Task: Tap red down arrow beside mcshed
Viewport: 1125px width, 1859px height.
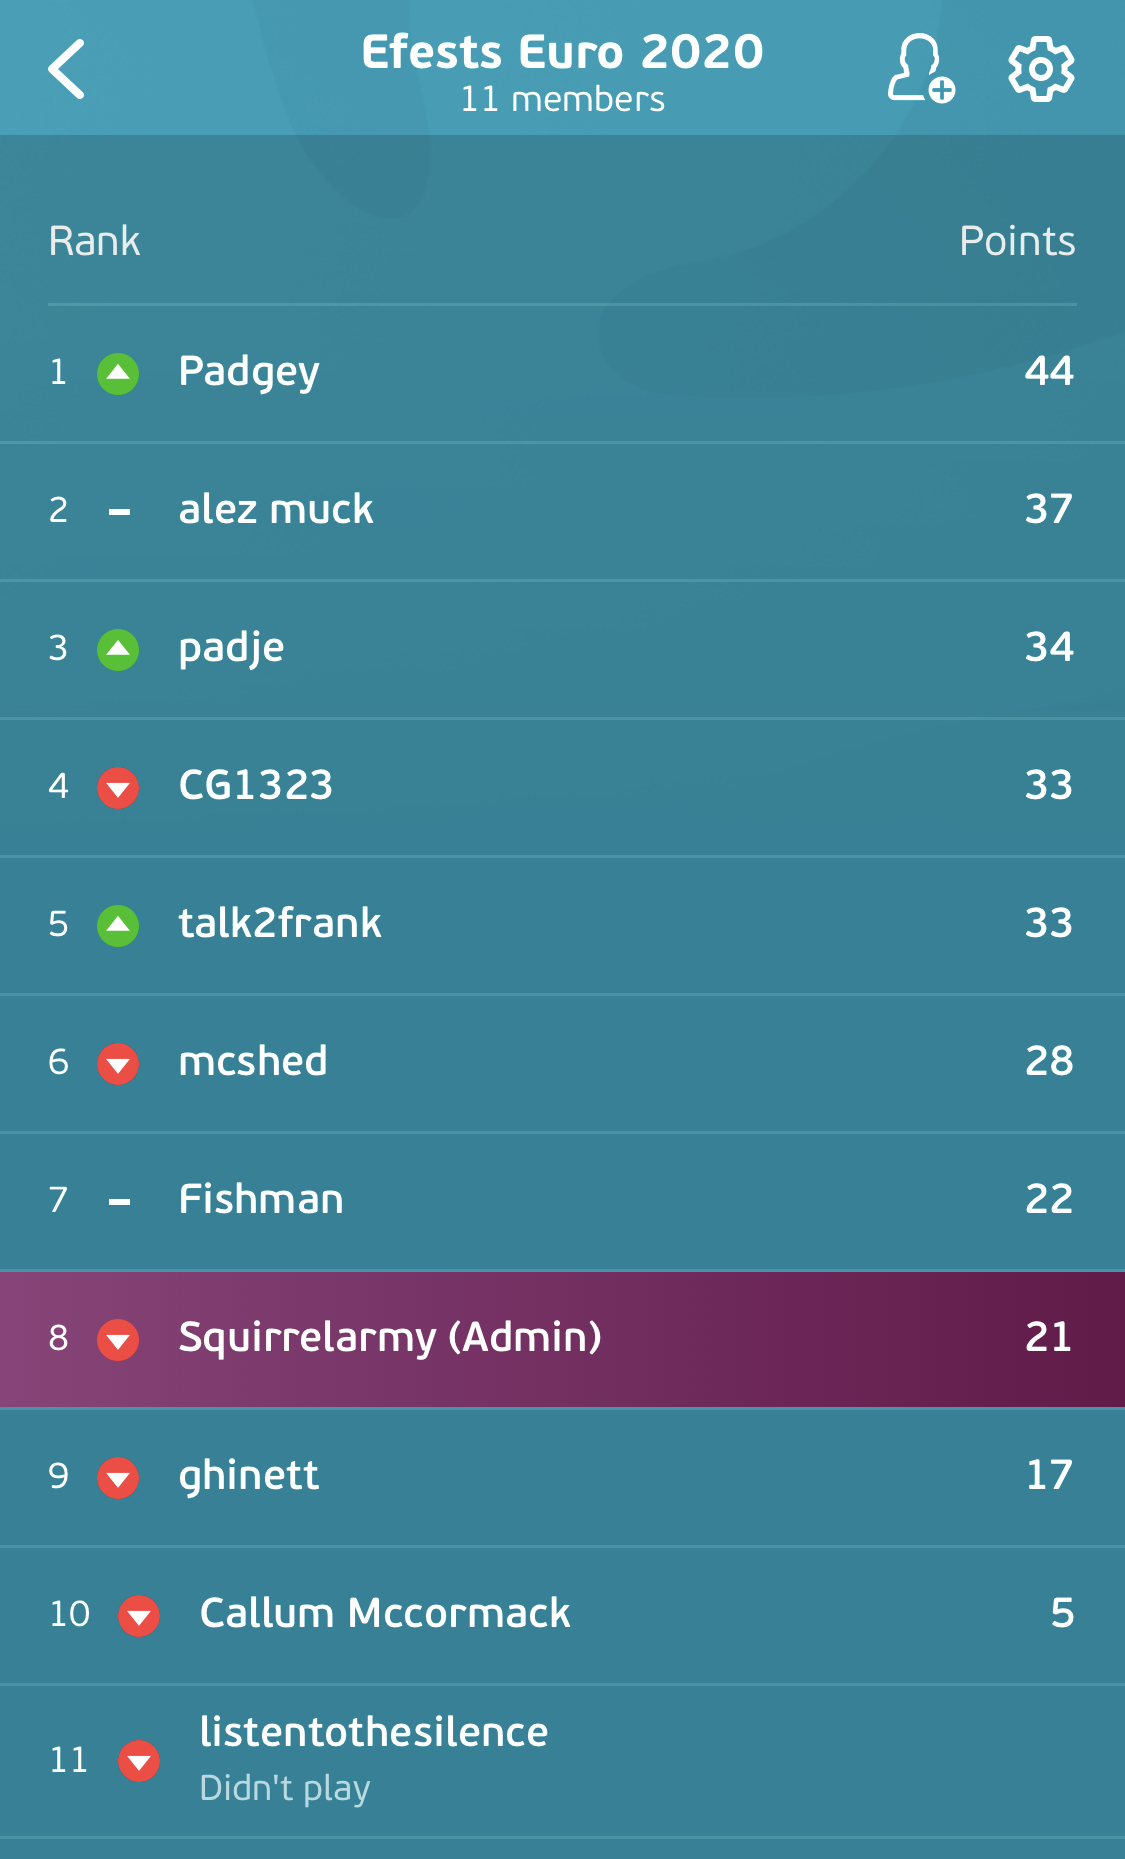Action: coord(118,1064)
